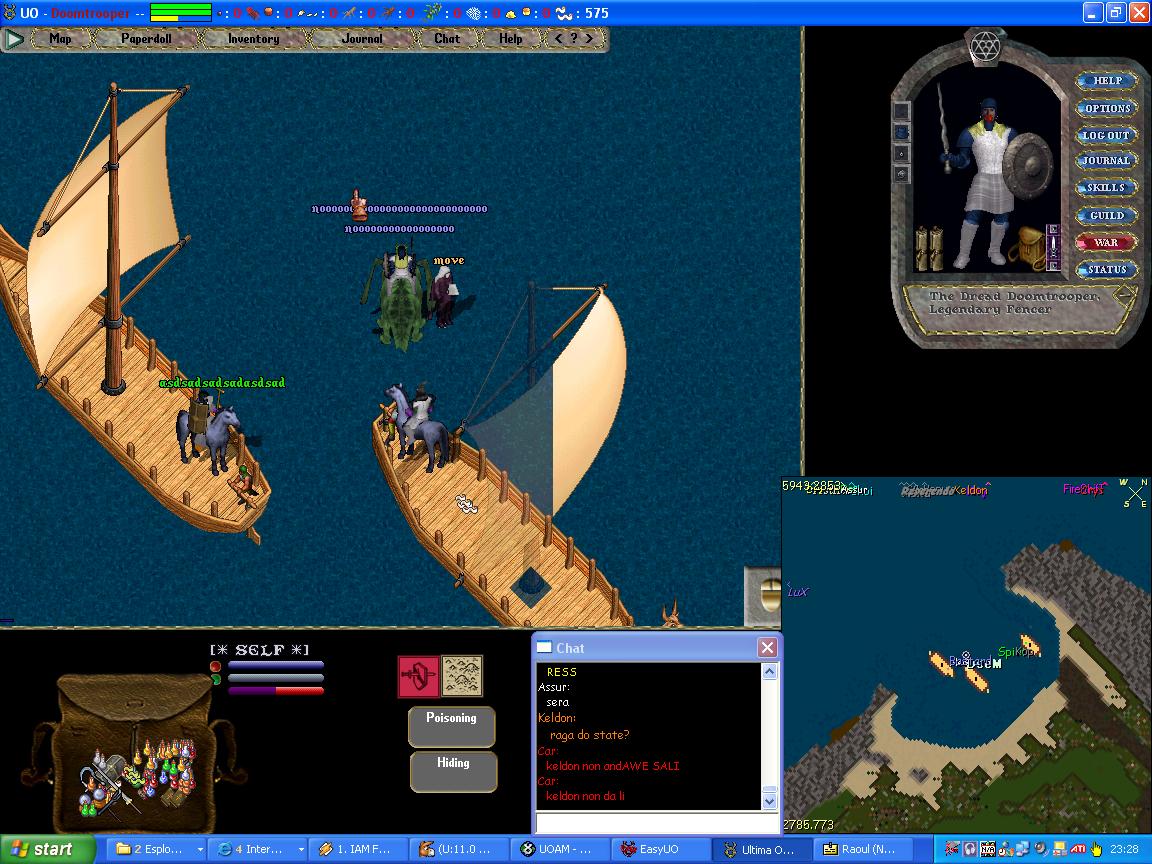Viewport: 1152px width, 864px height.
Task: Click the HELP button on the paperdoll
Action: pyautogui.click(x=1107, y=81)
